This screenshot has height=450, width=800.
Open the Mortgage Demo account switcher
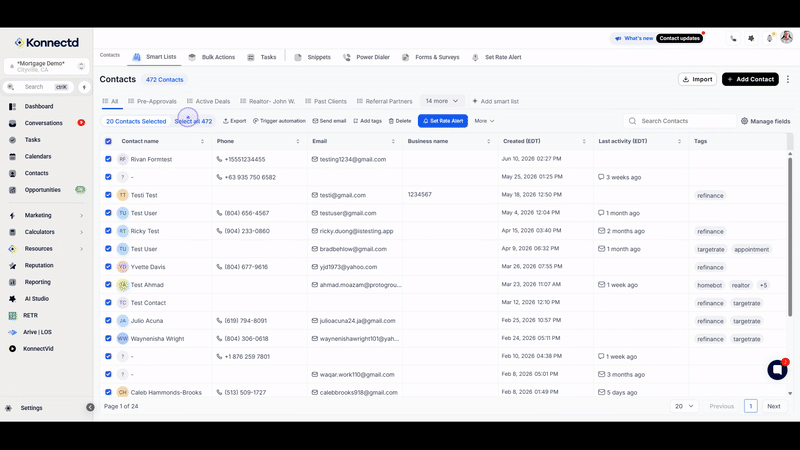point(46,66)
